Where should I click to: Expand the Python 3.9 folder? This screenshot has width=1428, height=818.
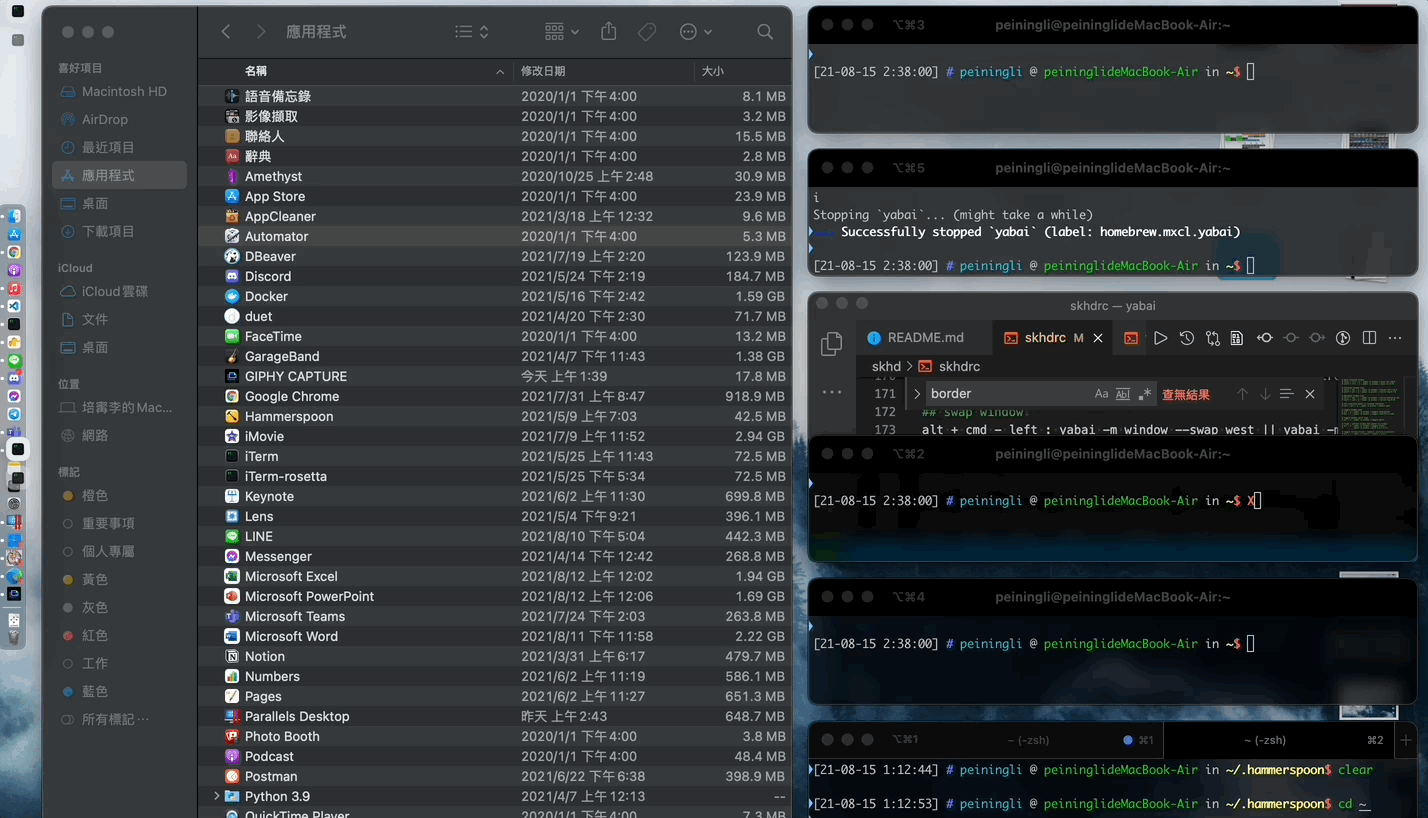(x=217, y=796)
